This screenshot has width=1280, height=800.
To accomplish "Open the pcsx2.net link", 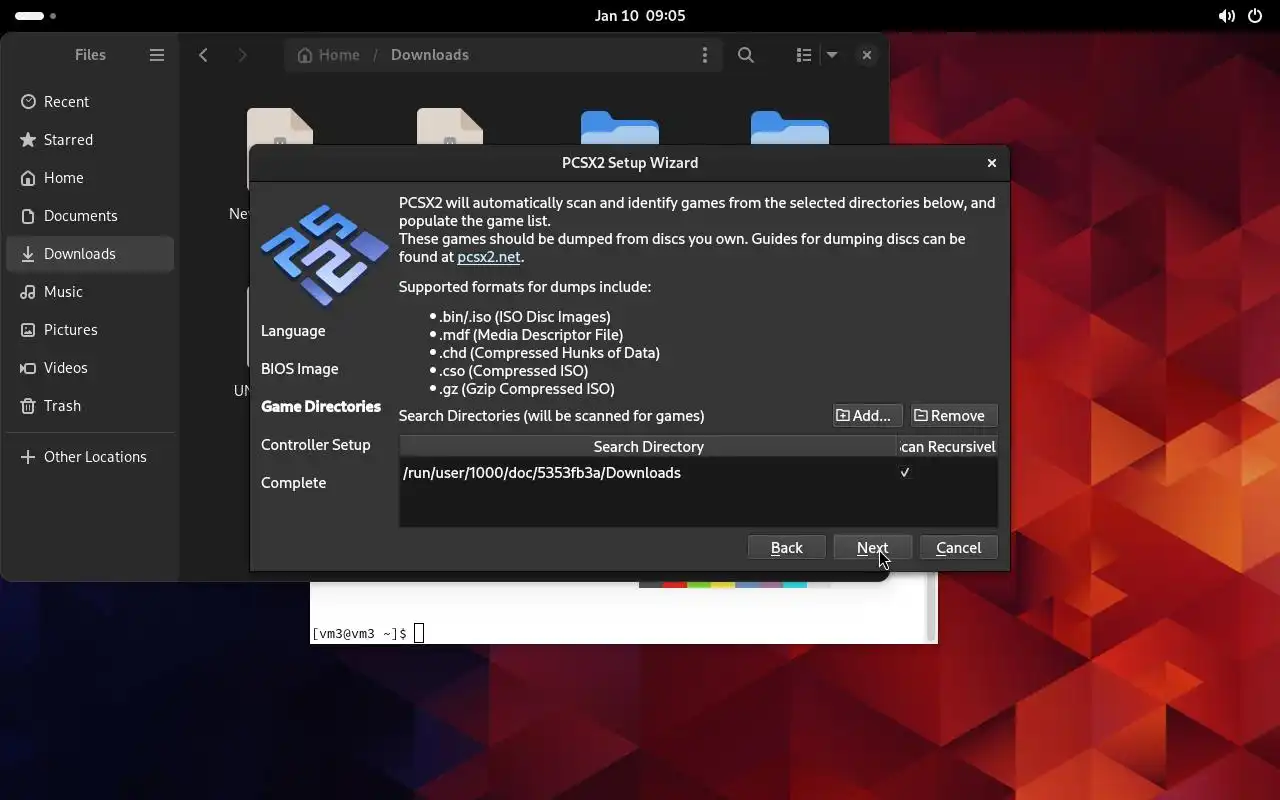I will [489, 257].
